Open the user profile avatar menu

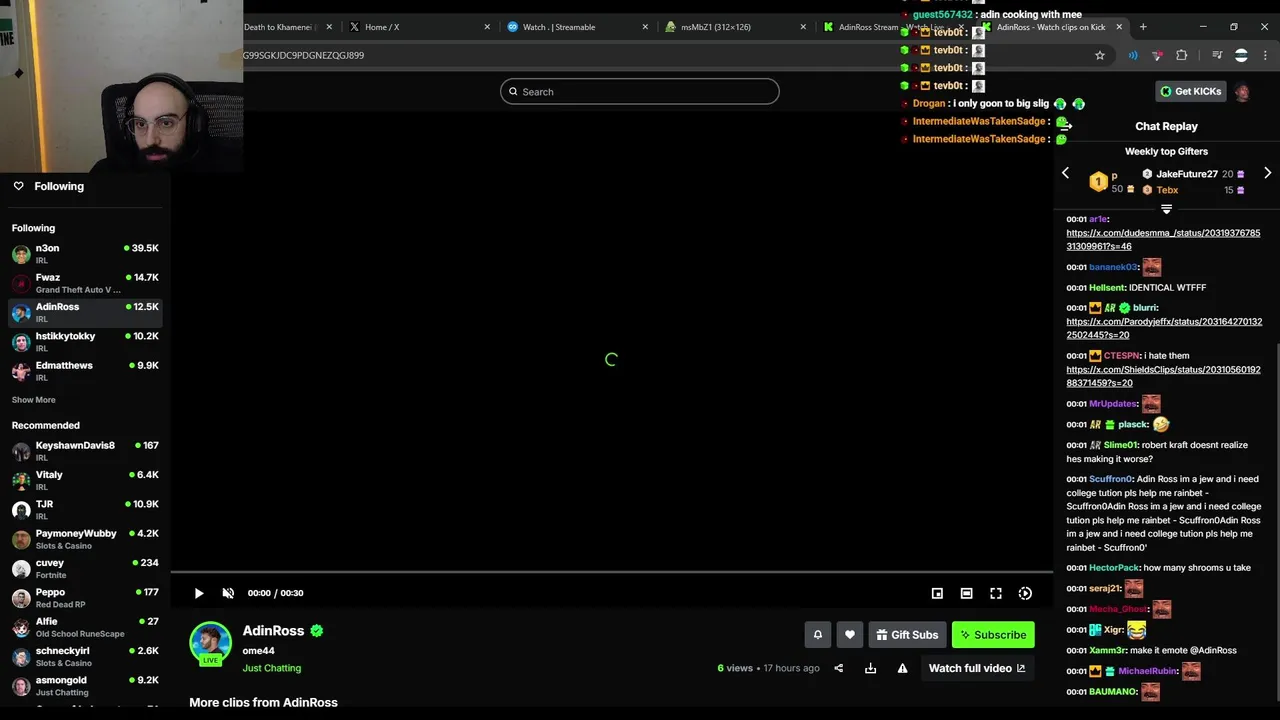(x=1242, y=91)
